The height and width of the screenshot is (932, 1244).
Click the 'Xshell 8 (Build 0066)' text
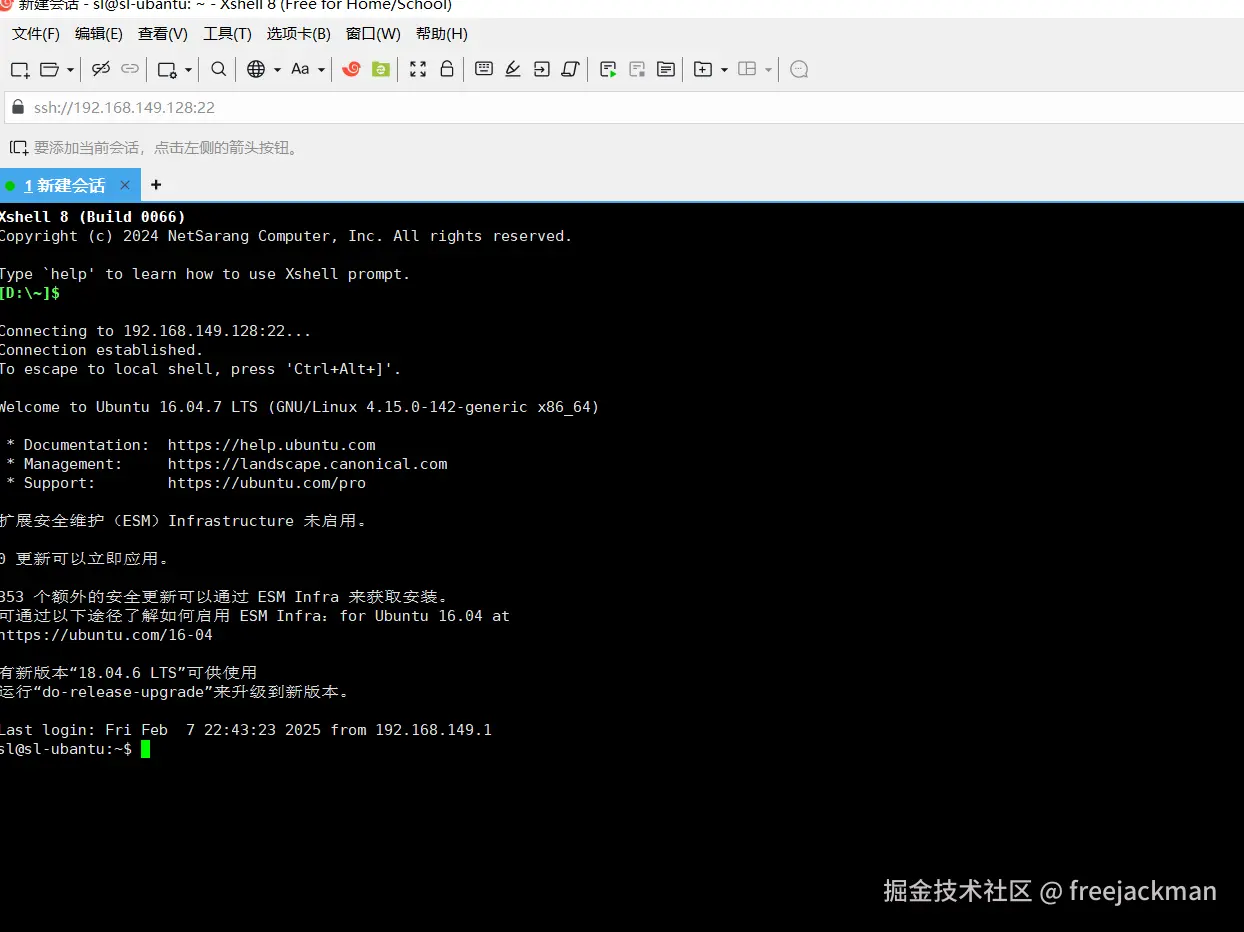93,217
